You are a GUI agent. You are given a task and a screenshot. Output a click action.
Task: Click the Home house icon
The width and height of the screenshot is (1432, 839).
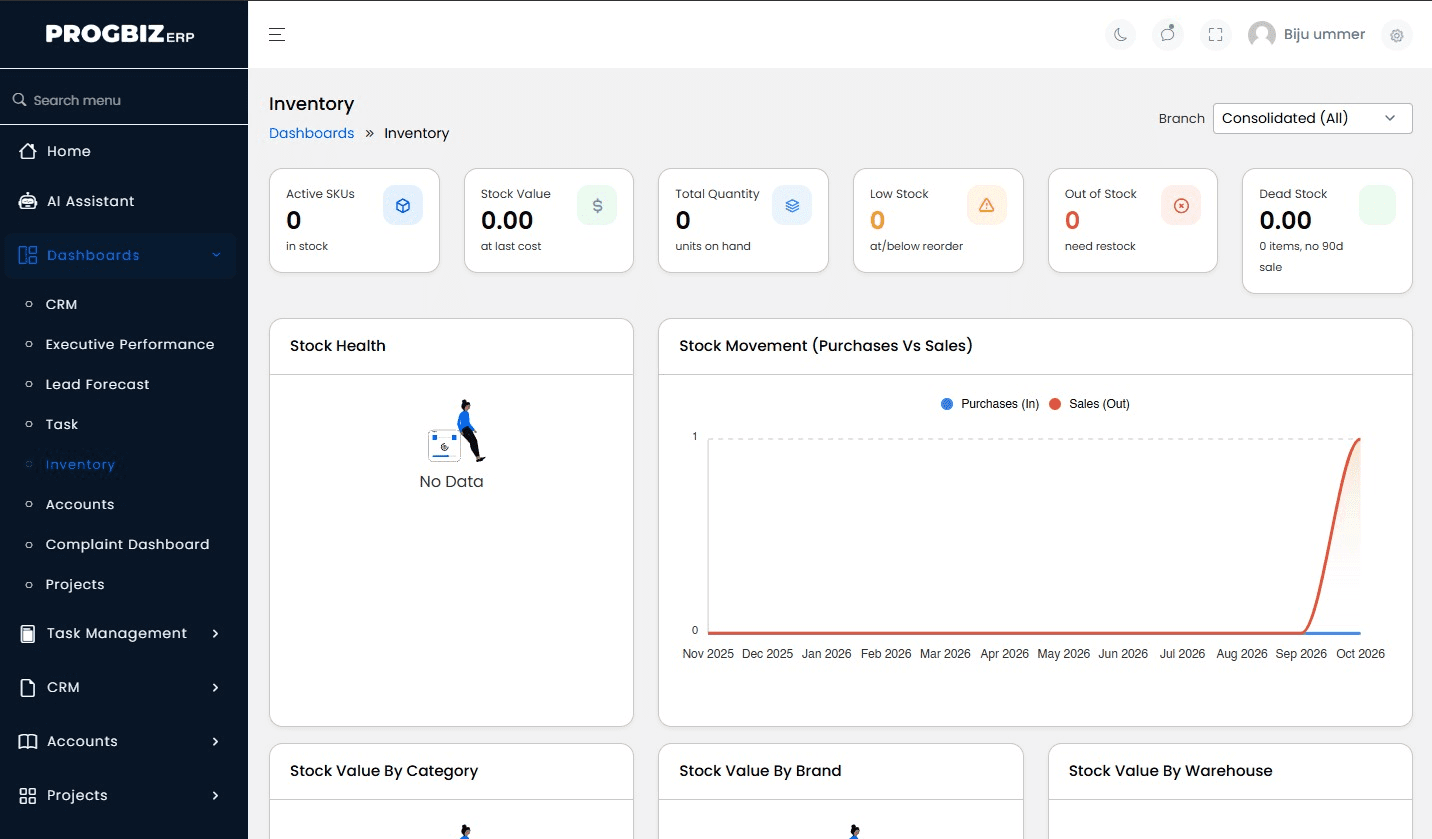click(x=28, y=151)
